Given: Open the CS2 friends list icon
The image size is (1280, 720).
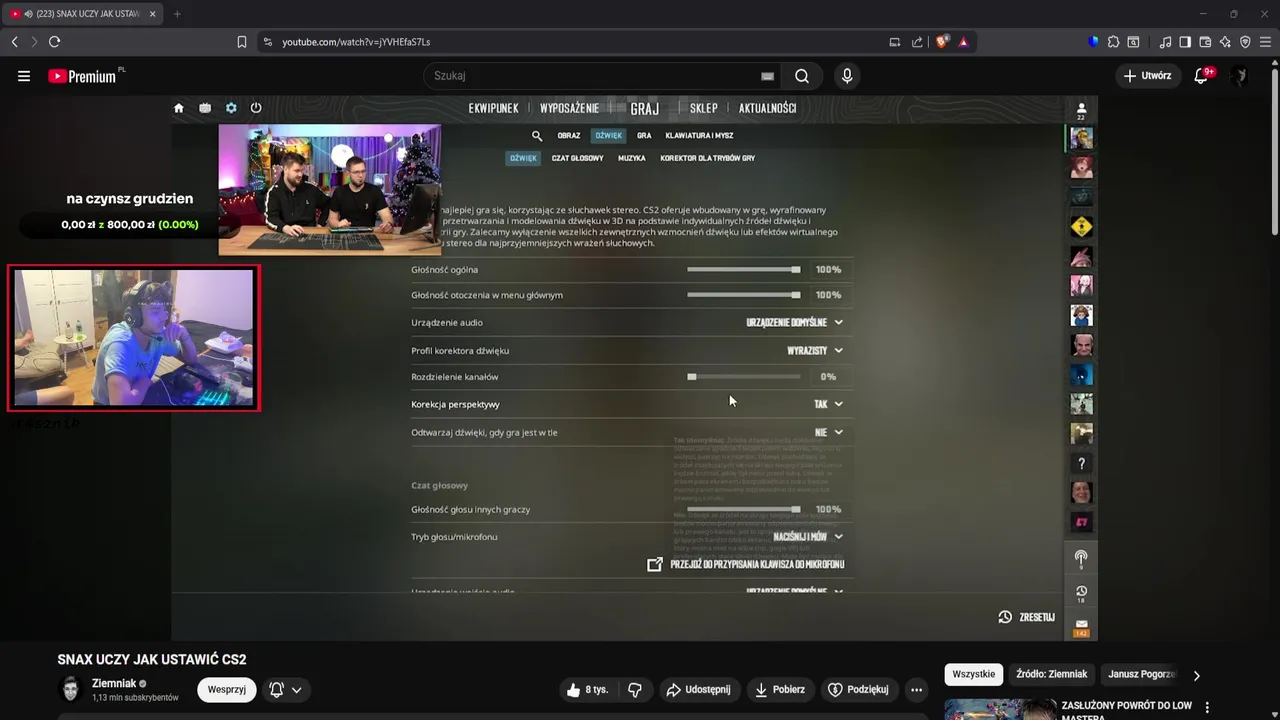Looking at the screenshot, I should coord(1081,110).
